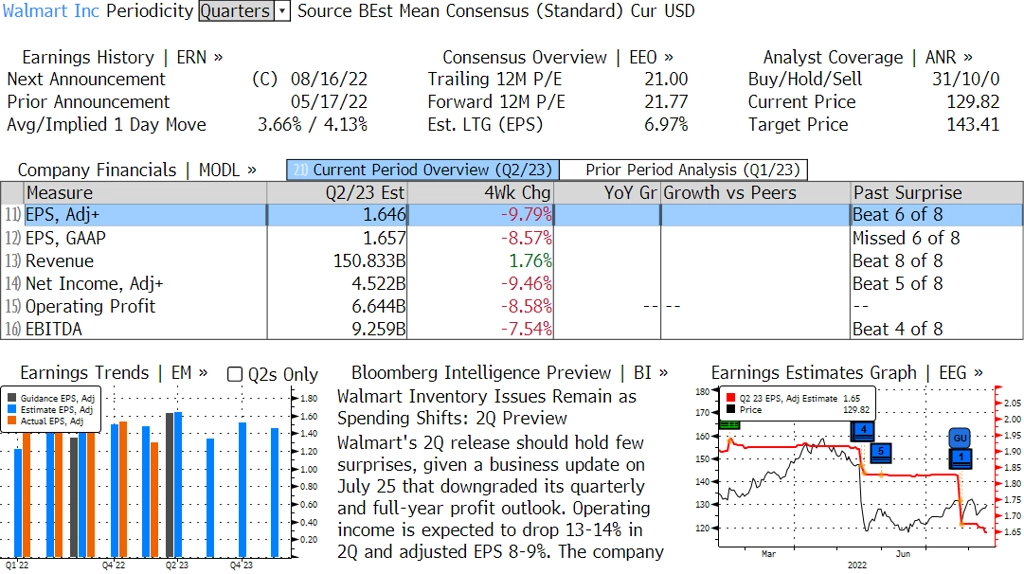The image size is (1024, 574).
Task: Click the gray Guidance EPS legend swatch
Action: point(12,398)
